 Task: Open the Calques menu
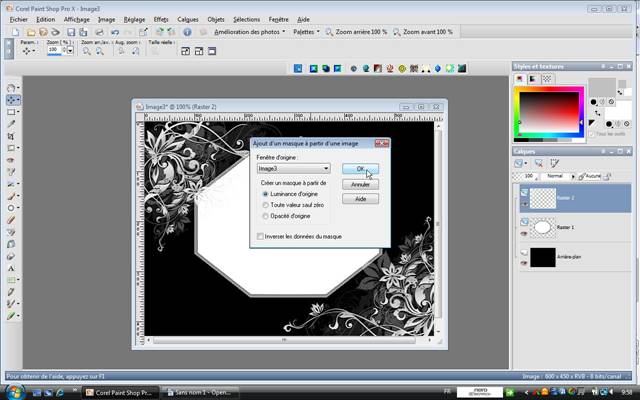[187, 19]
